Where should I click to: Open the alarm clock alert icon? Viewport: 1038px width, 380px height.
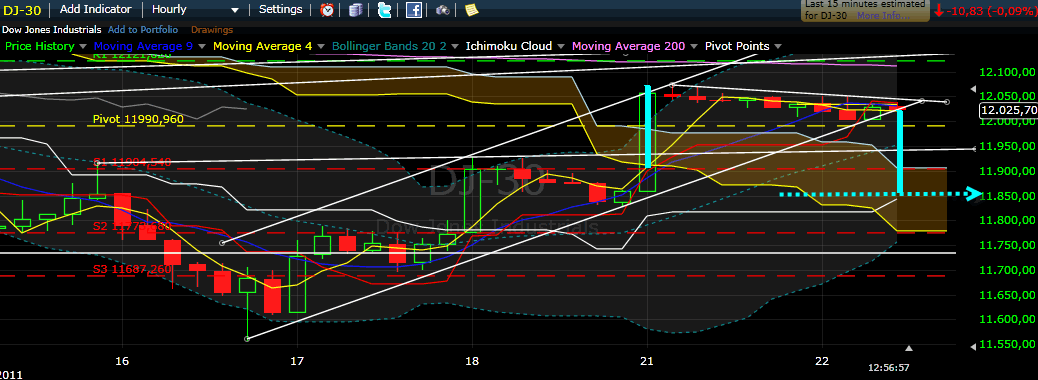[x=327, y=10]
